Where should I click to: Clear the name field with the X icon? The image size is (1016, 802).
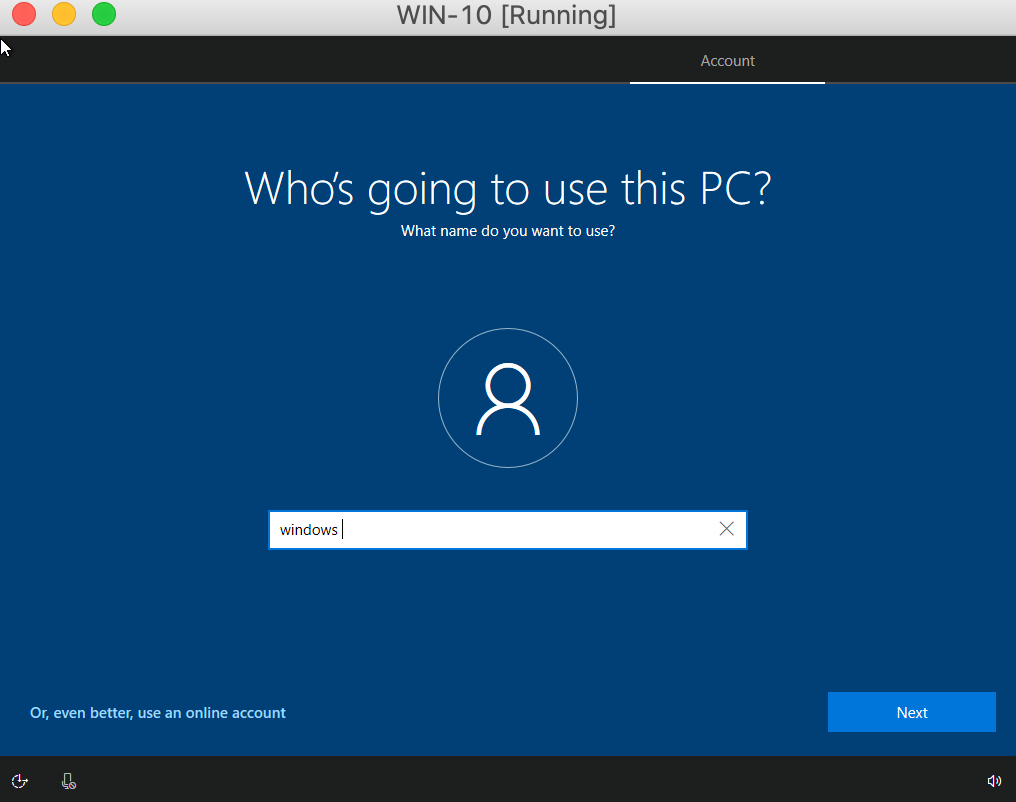[x=726, y=529]
